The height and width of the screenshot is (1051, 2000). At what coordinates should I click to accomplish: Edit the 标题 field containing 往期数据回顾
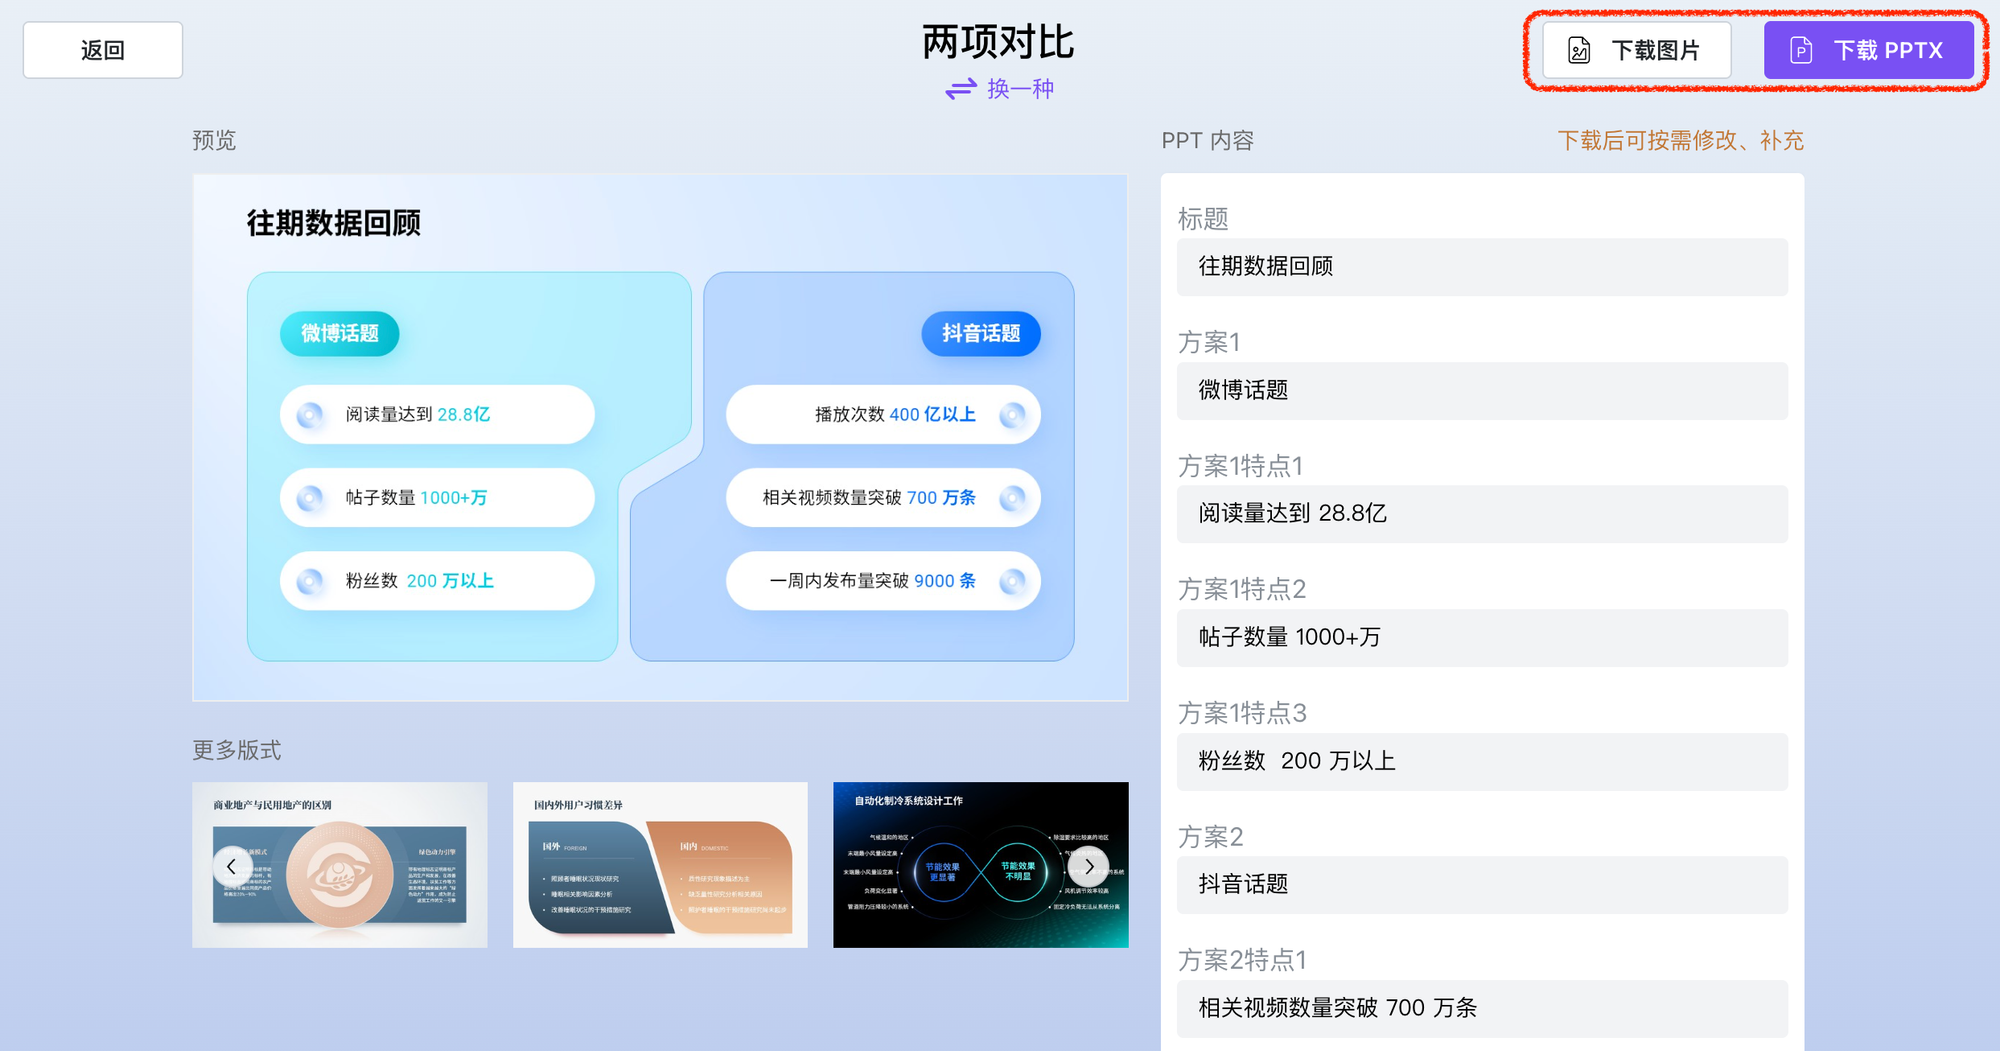[x=1482, y=267]
